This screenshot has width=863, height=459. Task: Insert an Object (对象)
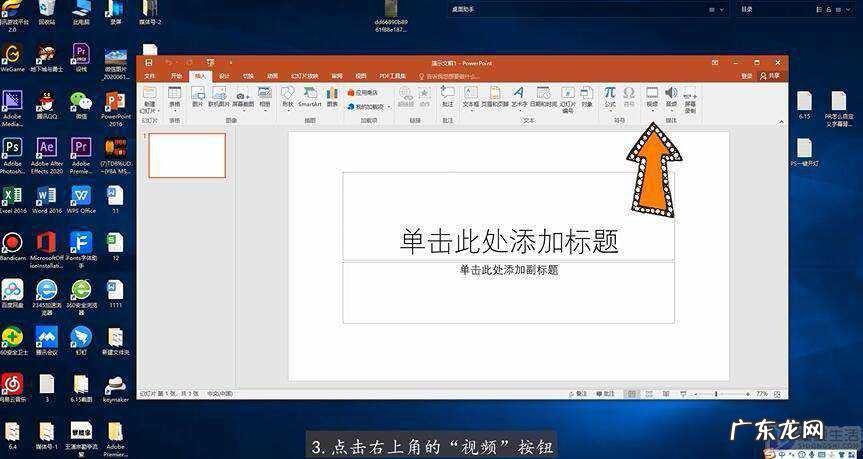click(587, 97)
